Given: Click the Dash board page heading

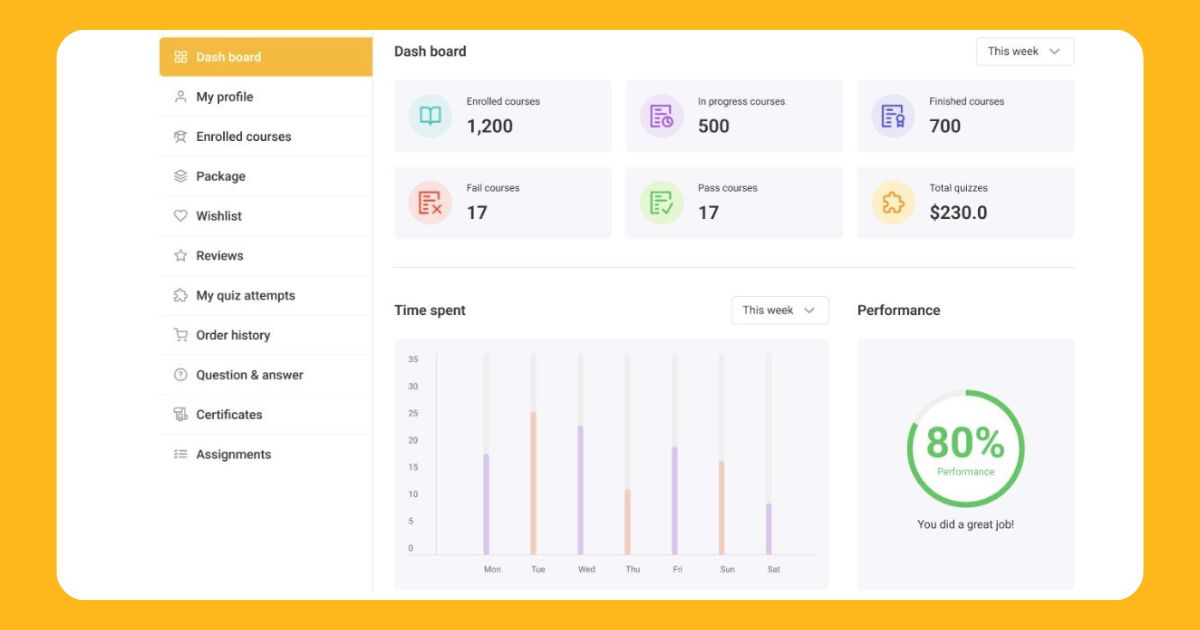Looking at the screenshot, I should click(x=430, y=51).
